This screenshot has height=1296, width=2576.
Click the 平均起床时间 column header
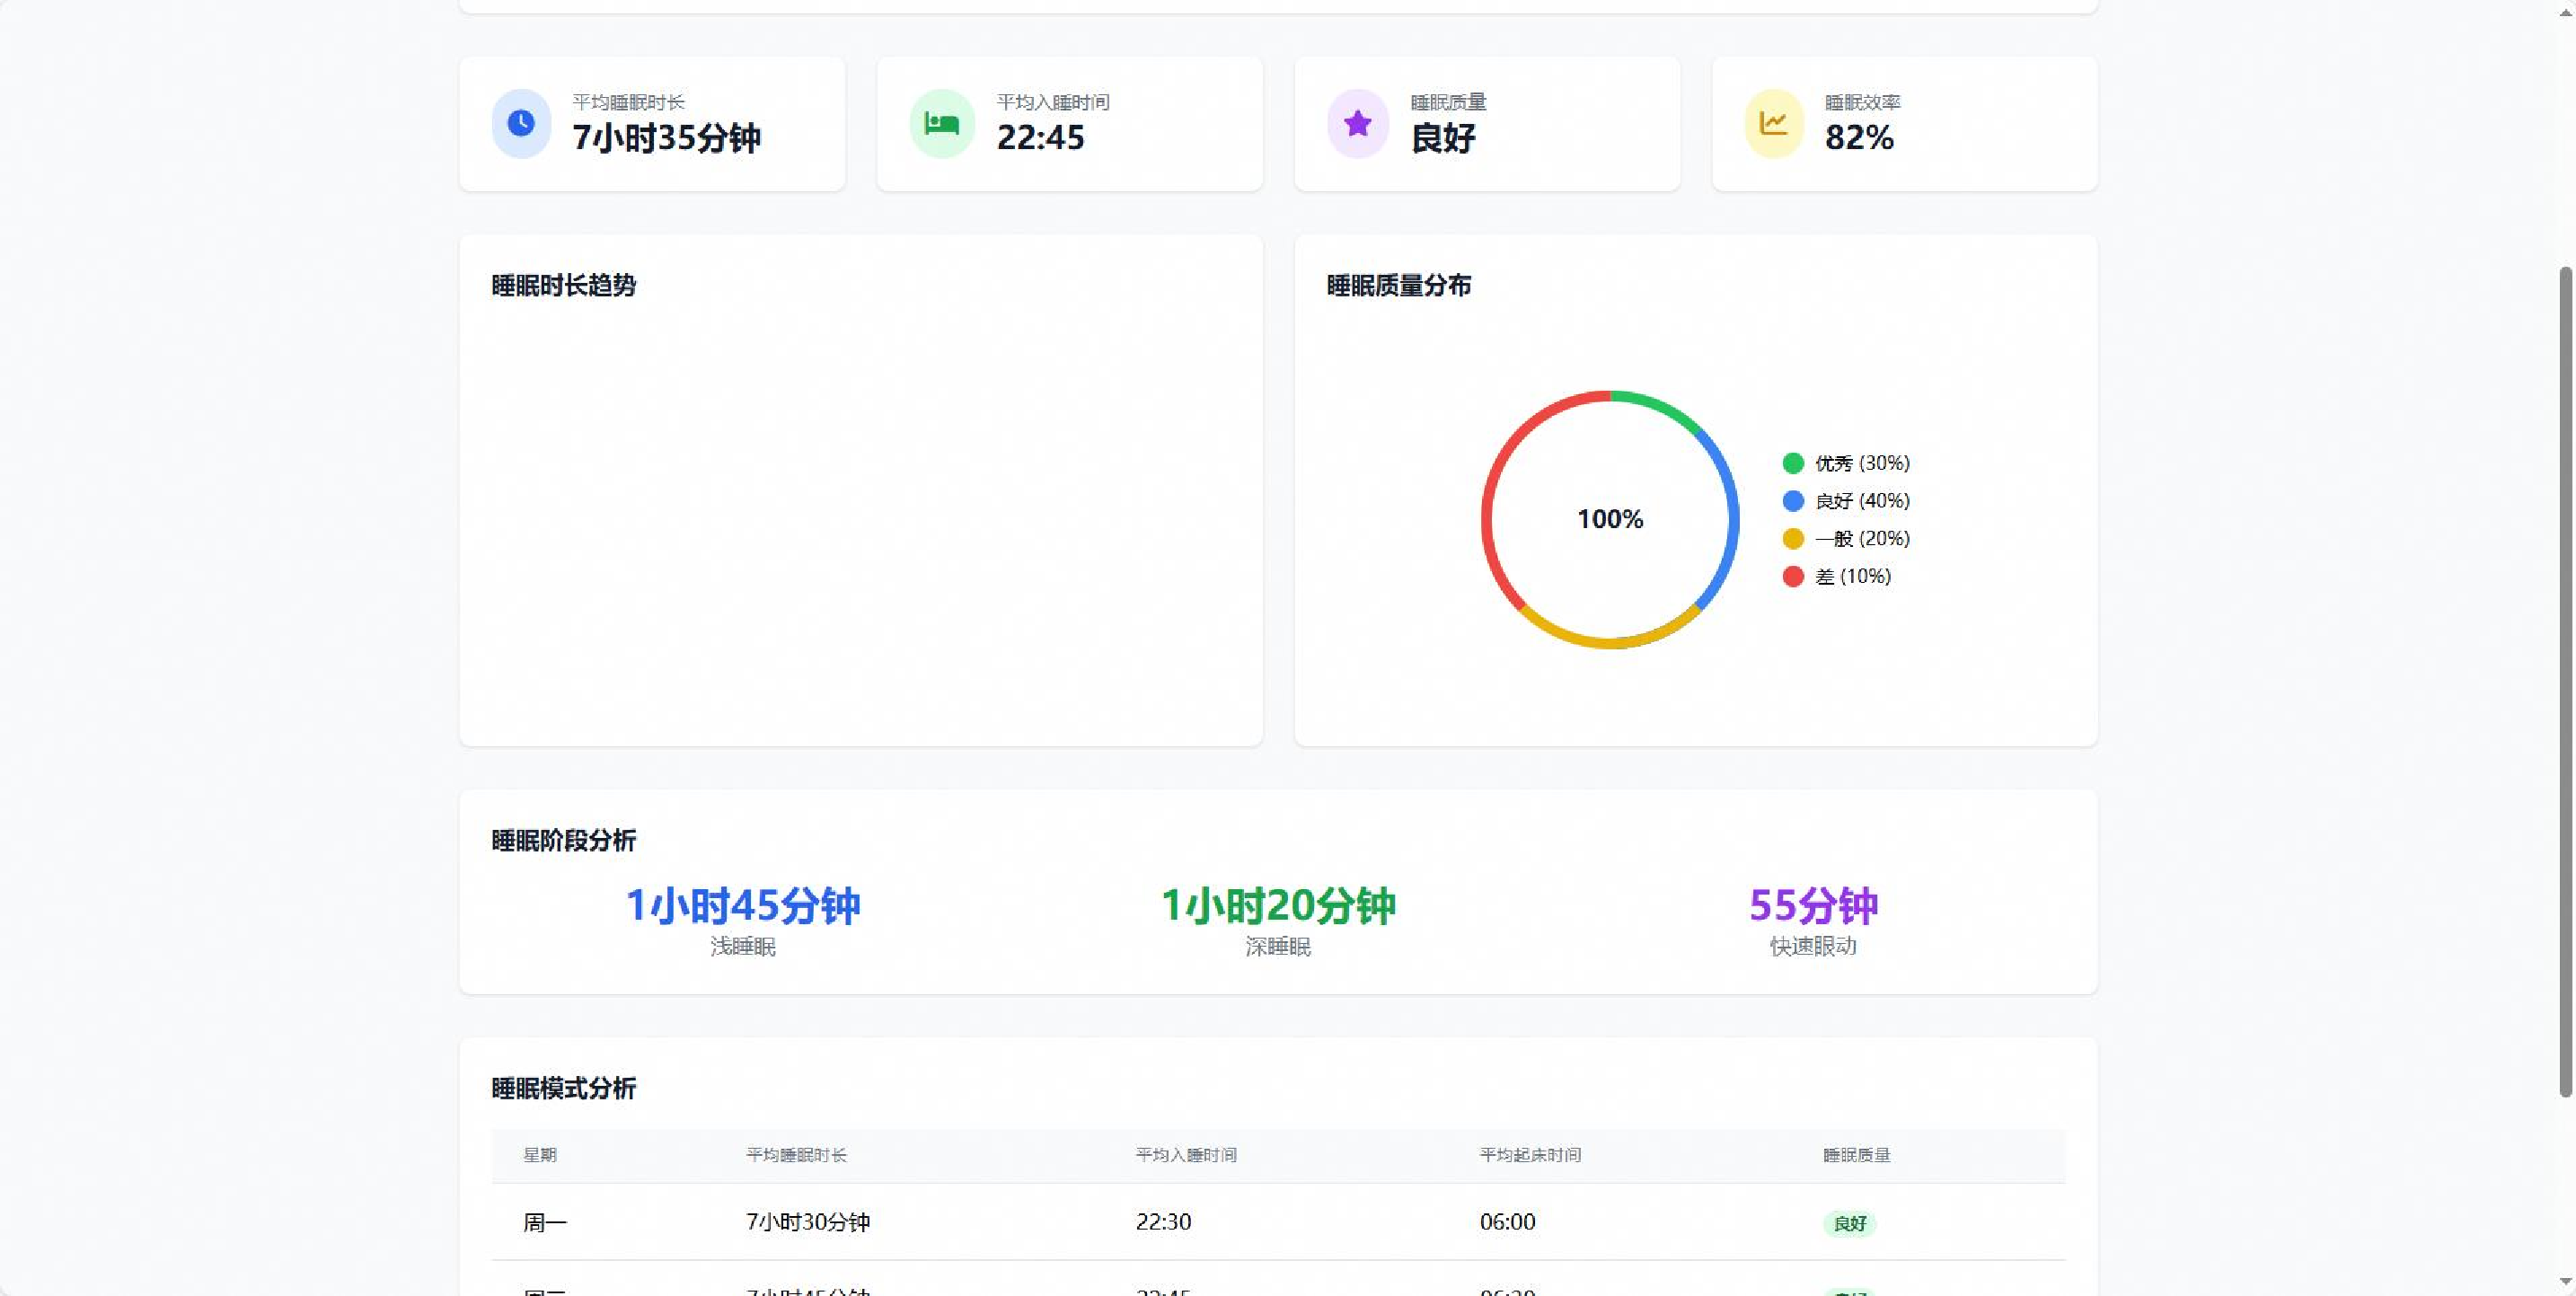point(1530,1155)
